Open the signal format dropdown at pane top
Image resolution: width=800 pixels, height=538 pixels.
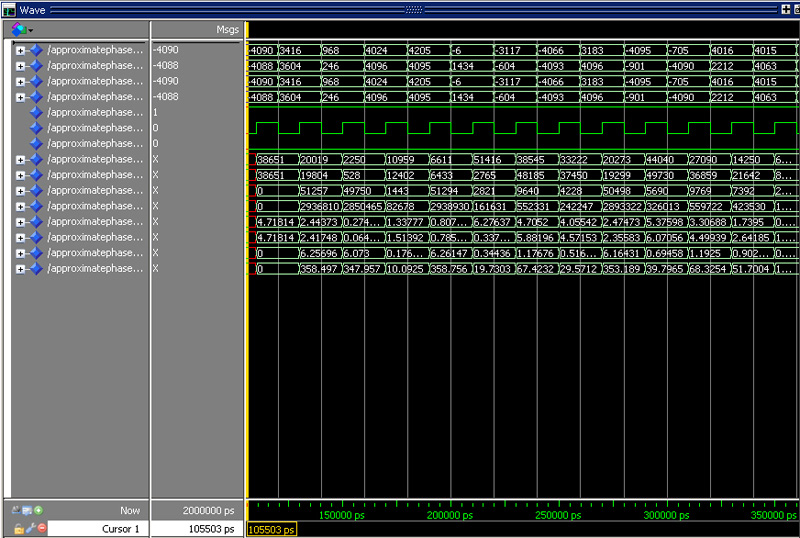coord(22,30)
